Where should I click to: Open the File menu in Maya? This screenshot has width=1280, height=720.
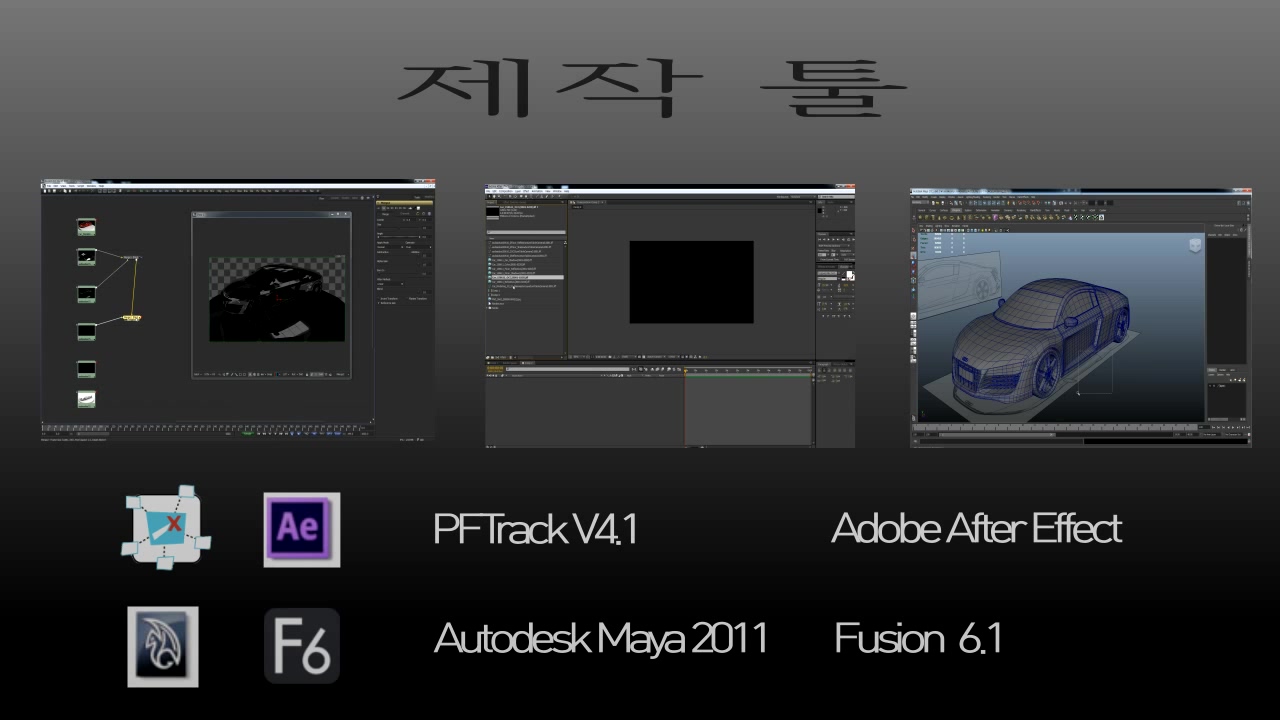[x=915, y=197]
